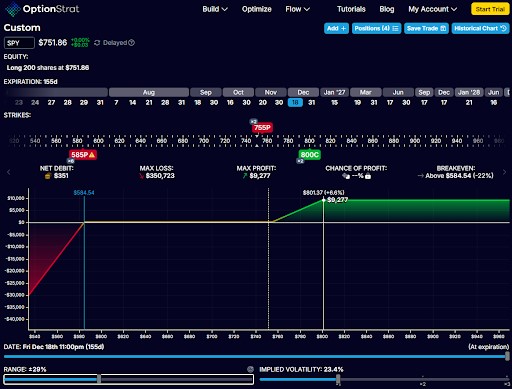The width and height of the screenshot is (512, 389).
Task: Click the $9,277 max profit chart point
Action: (x=323, y=200)
